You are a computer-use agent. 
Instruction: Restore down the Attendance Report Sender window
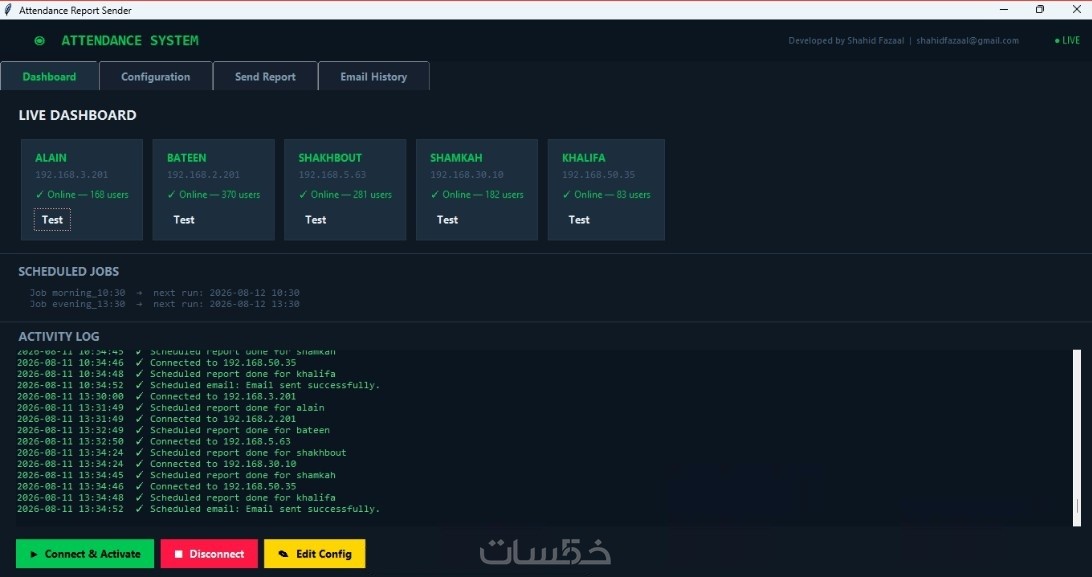point(1040,10)
